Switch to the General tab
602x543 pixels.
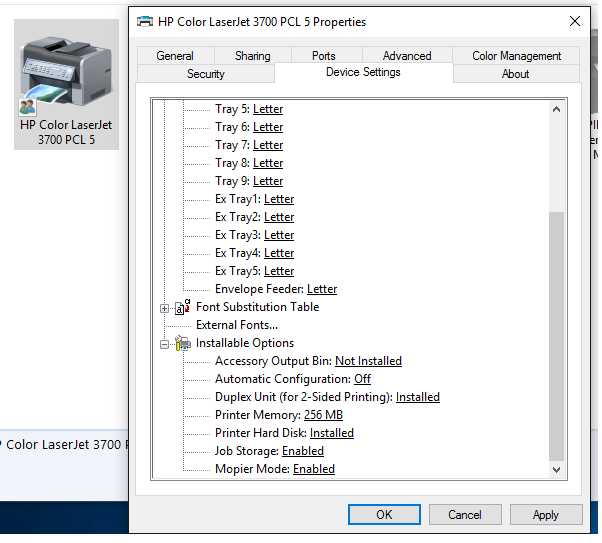tap(175, 56)
